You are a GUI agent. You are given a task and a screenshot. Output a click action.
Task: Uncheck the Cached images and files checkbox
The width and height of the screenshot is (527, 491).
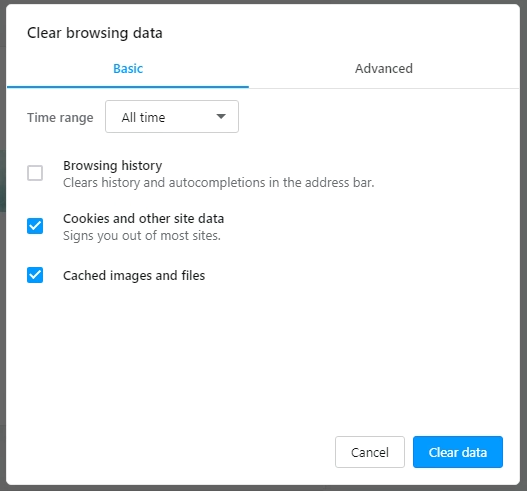click(x=35, y=275)
